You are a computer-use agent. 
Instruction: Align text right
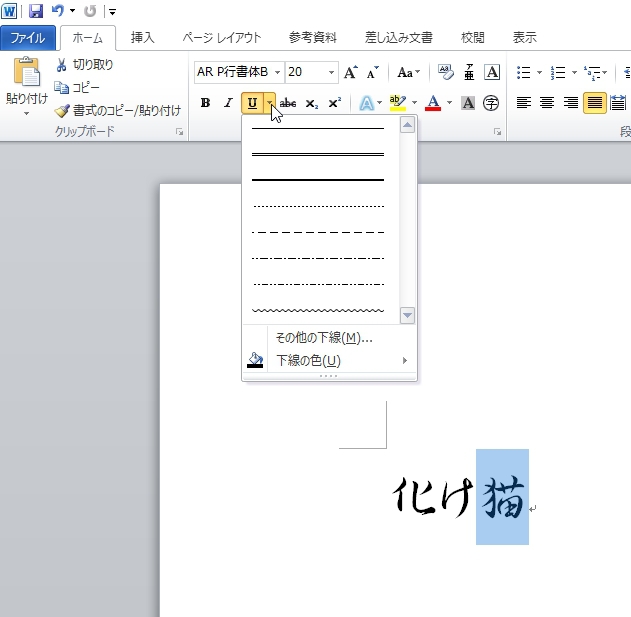coord(571,103)
